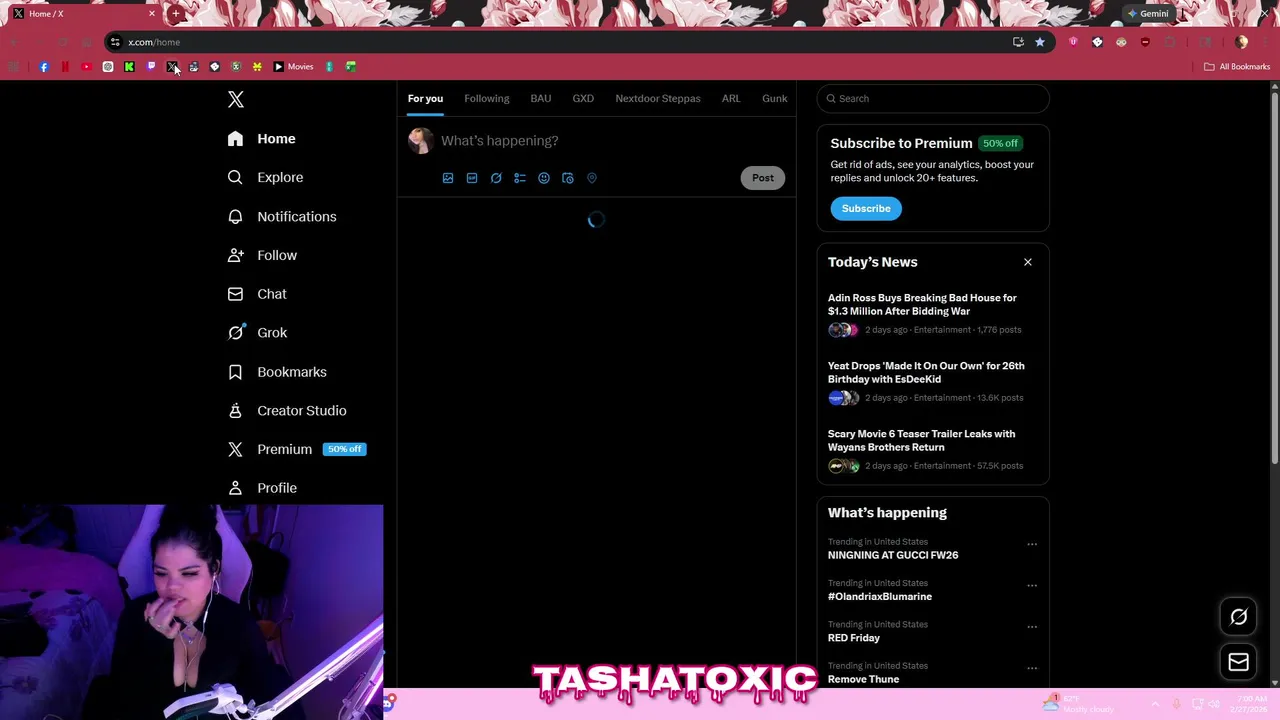Viewport: 1280px width, 720px height.
Task: Open Bookmarks in the sidebar
Action: pyautogui.click(x=277, y=372)
